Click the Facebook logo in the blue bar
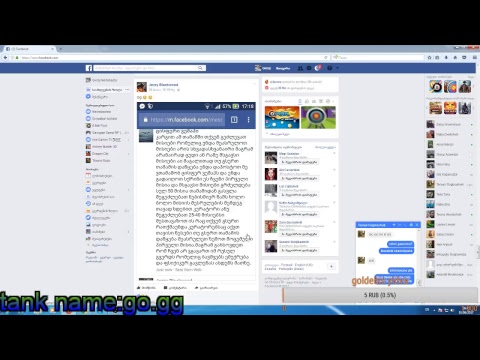This screenshot has height=360, width=480. pos(89,68)
